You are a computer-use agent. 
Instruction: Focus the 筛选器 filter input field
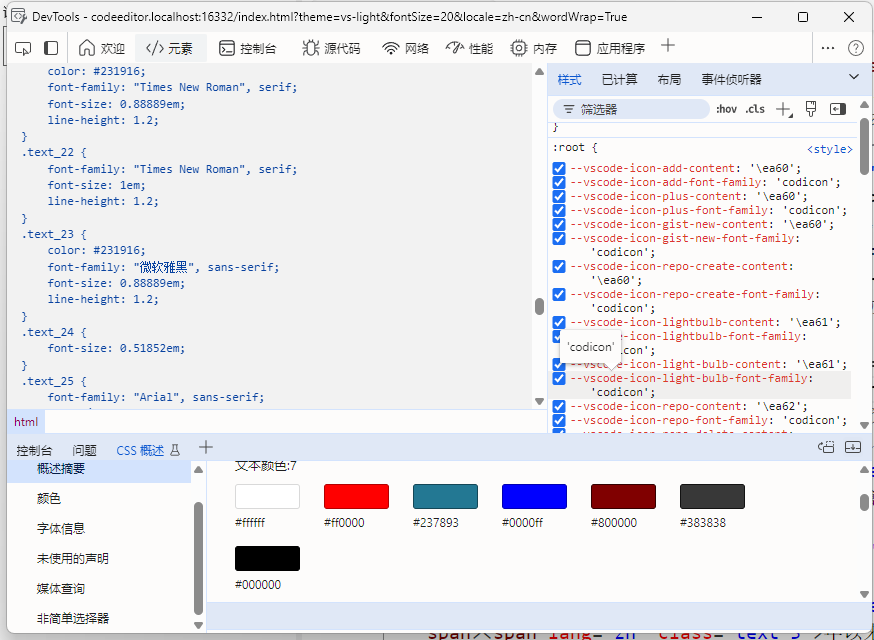tap(631, 109)
